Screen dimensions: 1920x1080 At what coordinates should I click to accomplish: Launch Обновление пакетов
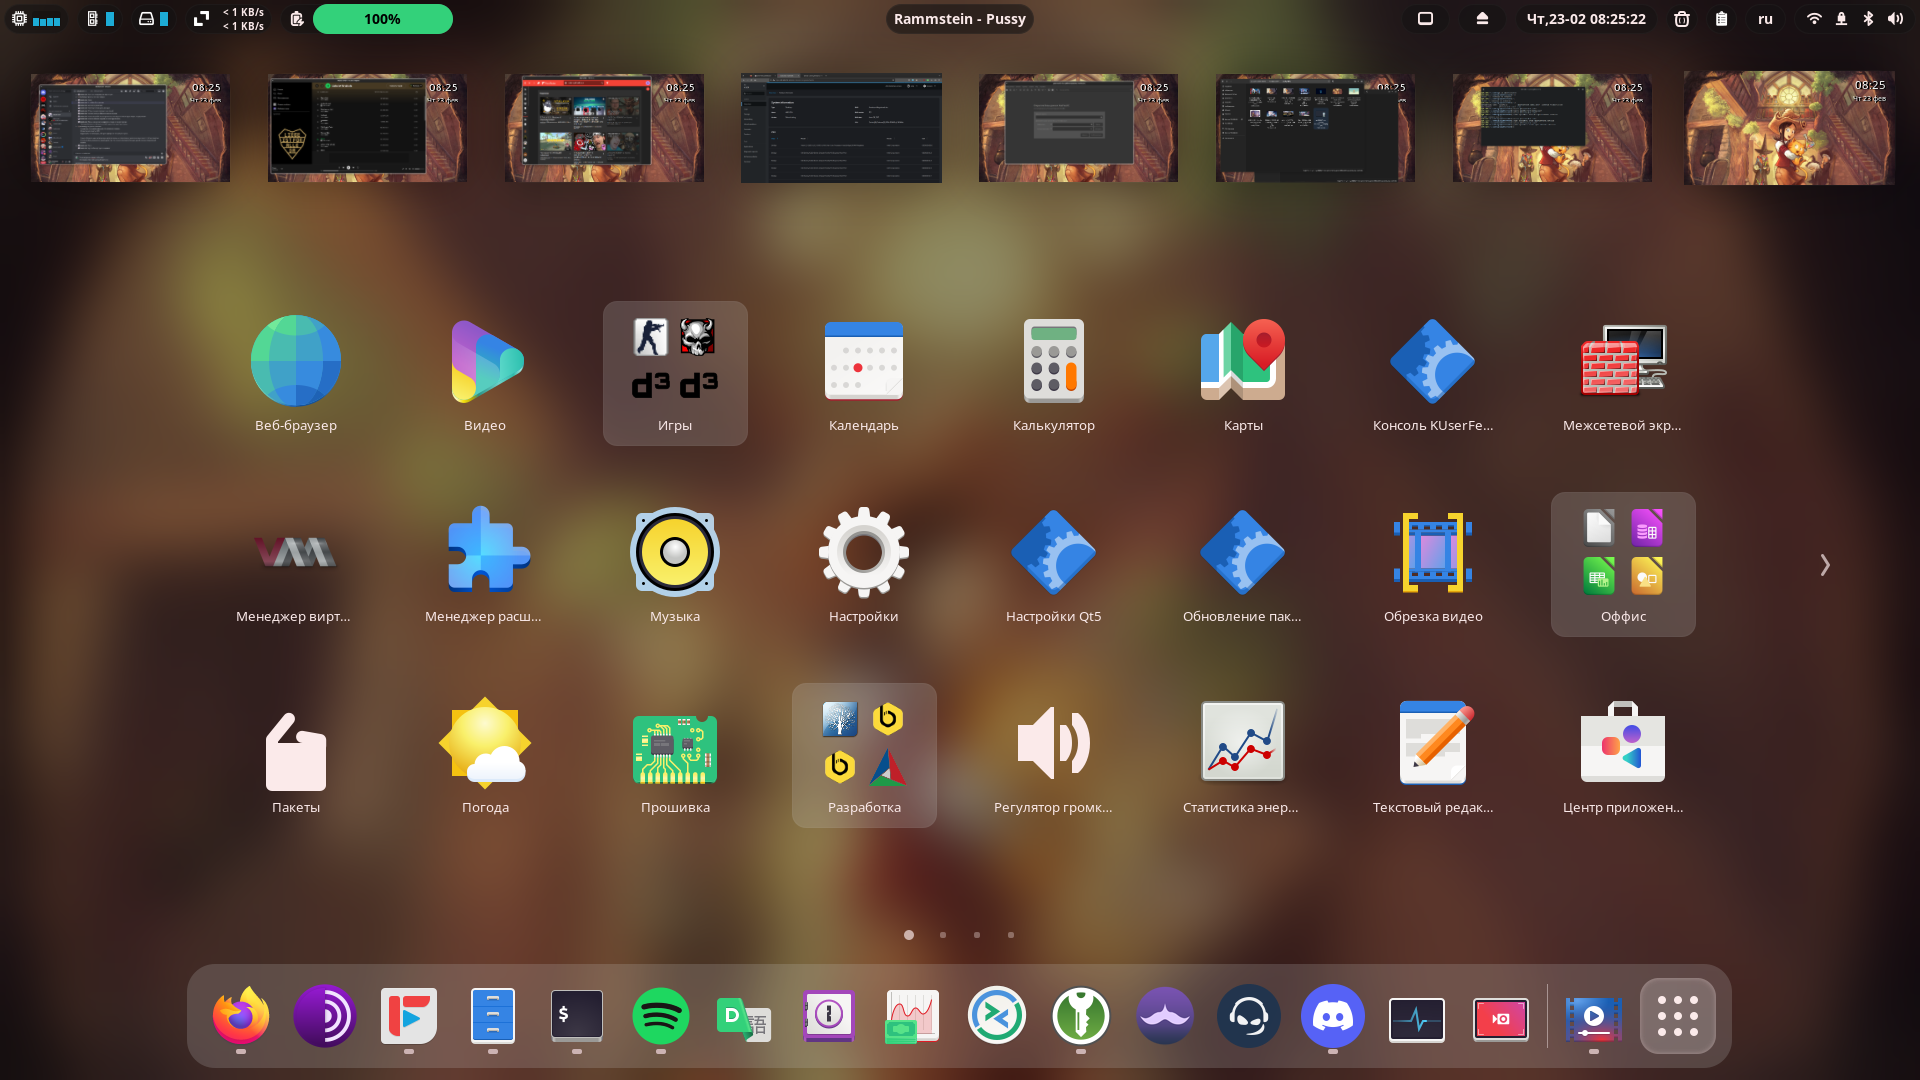[1243, 564]
